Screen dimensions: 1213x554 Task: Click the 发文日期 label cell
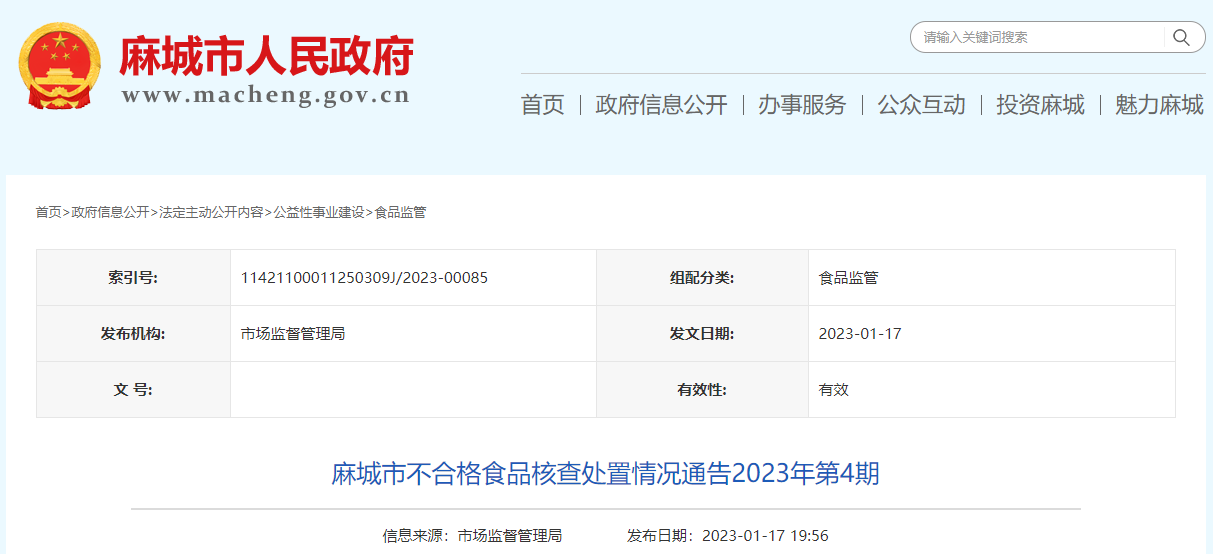click(702, 333)
